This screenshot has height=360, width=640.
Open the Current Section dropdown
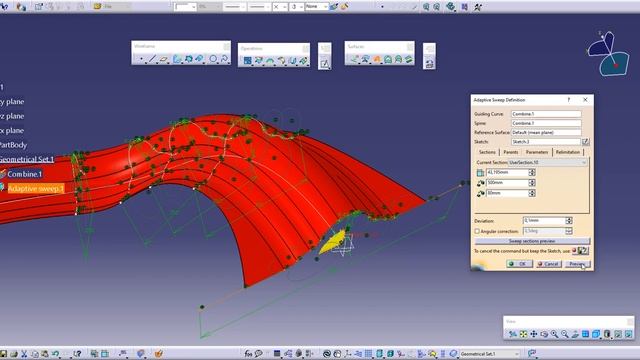tap(548, 162)
